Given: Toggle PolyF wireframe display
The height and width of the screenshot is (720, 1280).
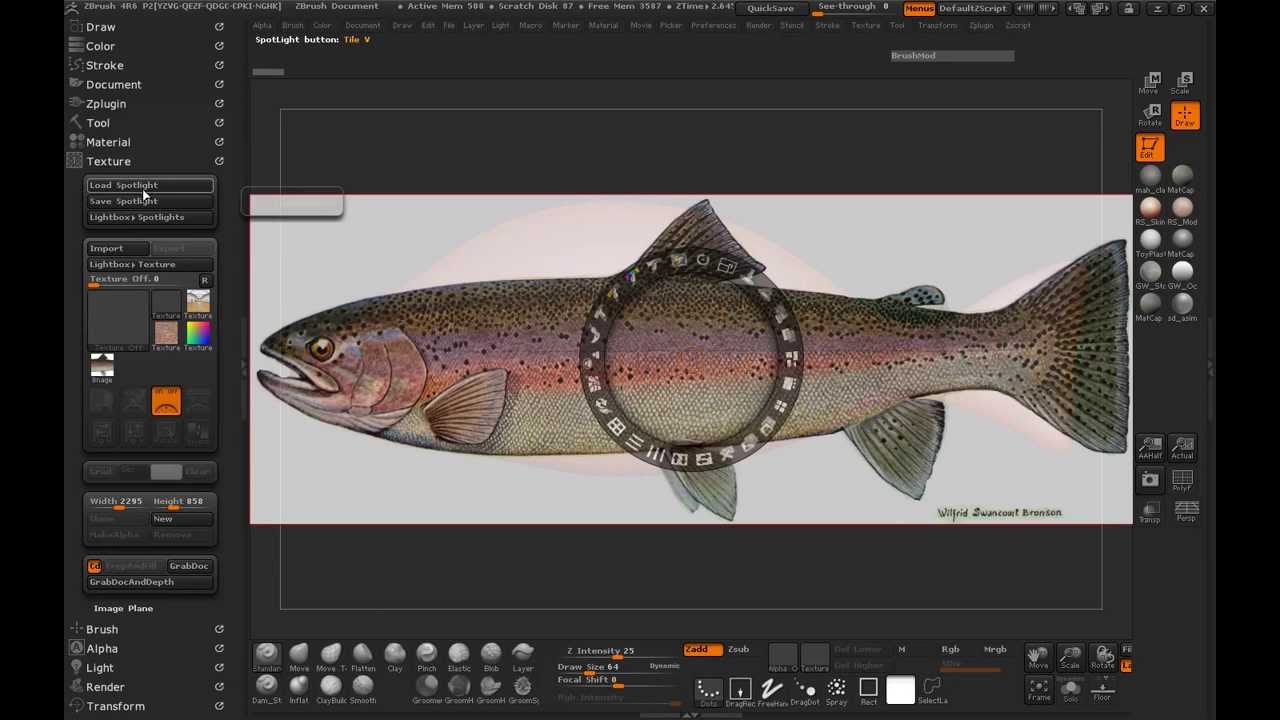Looking at the screenshot, I should click(1182, 482).
